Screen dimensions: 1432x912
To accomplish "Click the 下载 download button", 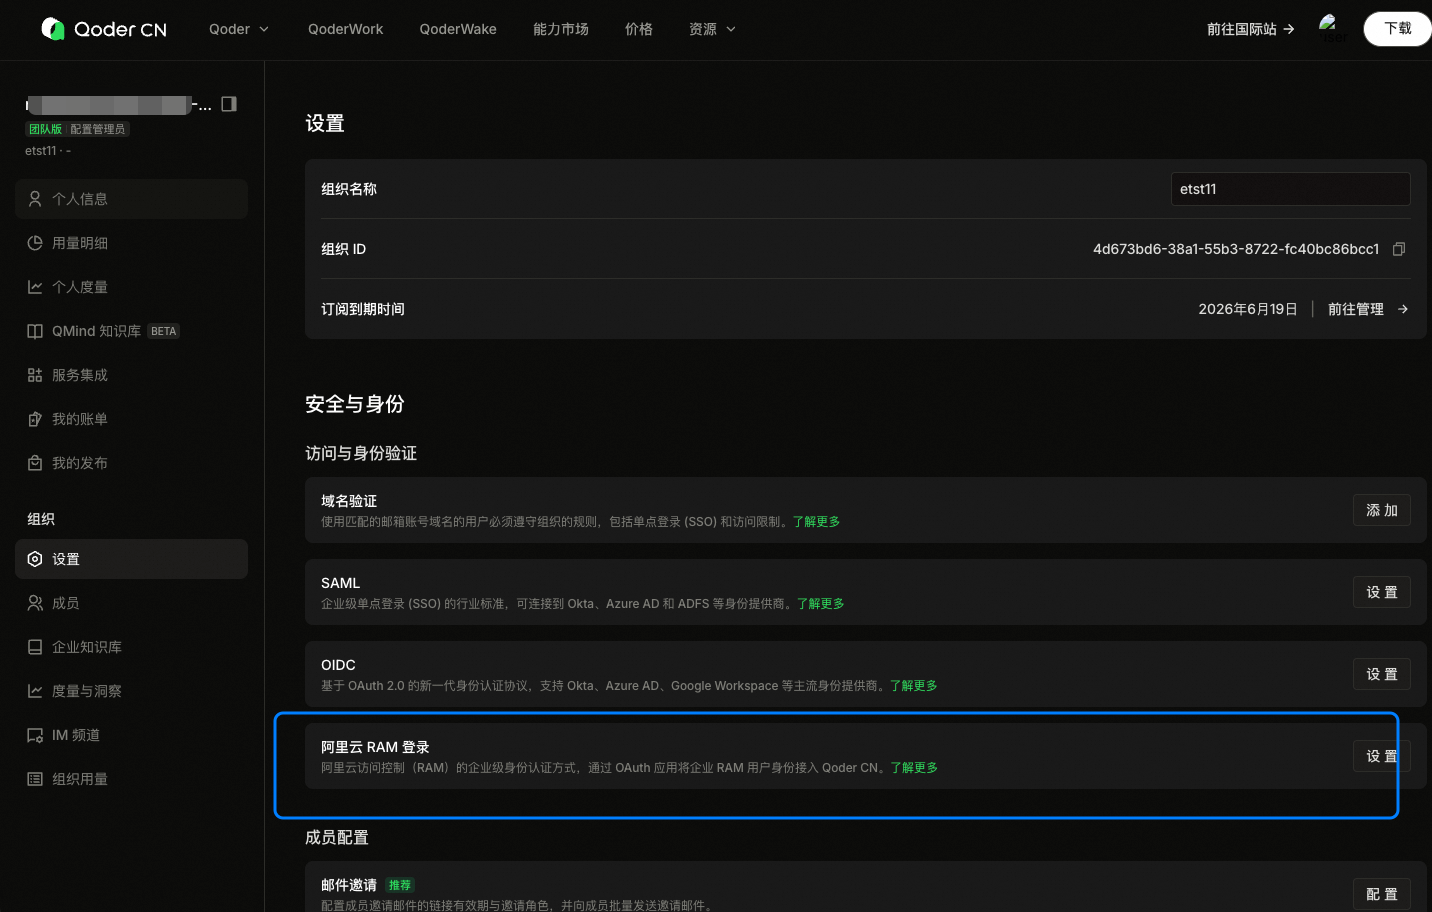I will 1397,29.
